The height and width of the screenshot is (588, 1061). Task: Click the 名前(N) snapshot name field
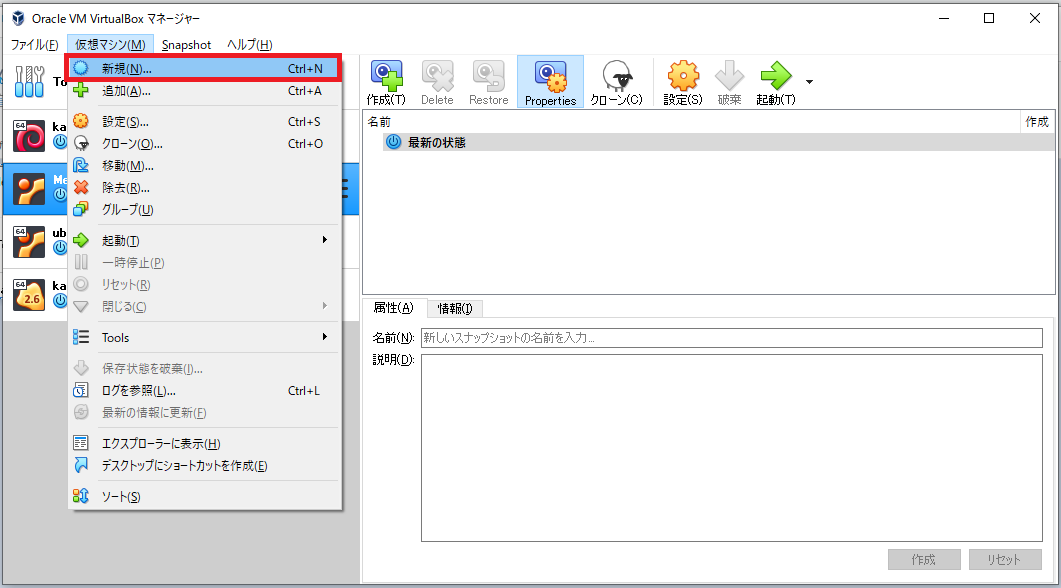pyautogui.click(x=731, y=338)
